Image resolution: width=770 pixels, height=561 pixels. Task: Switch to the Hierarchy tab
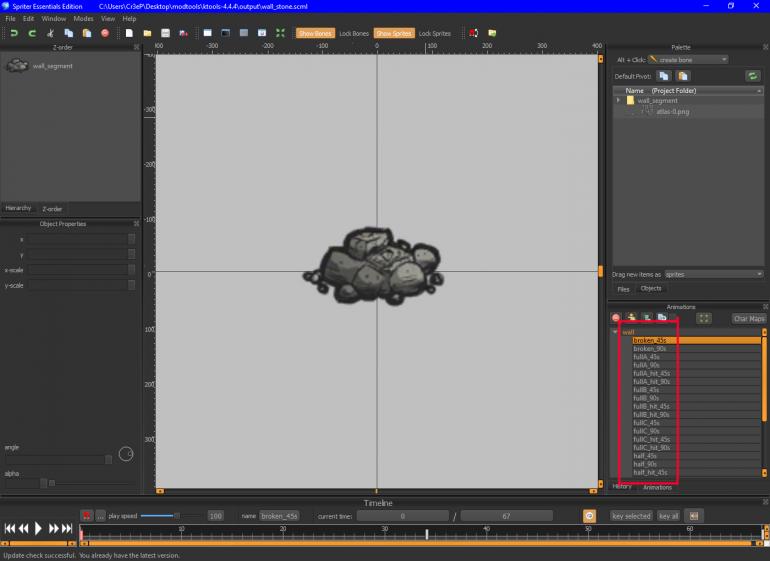[x=19, y=208]
